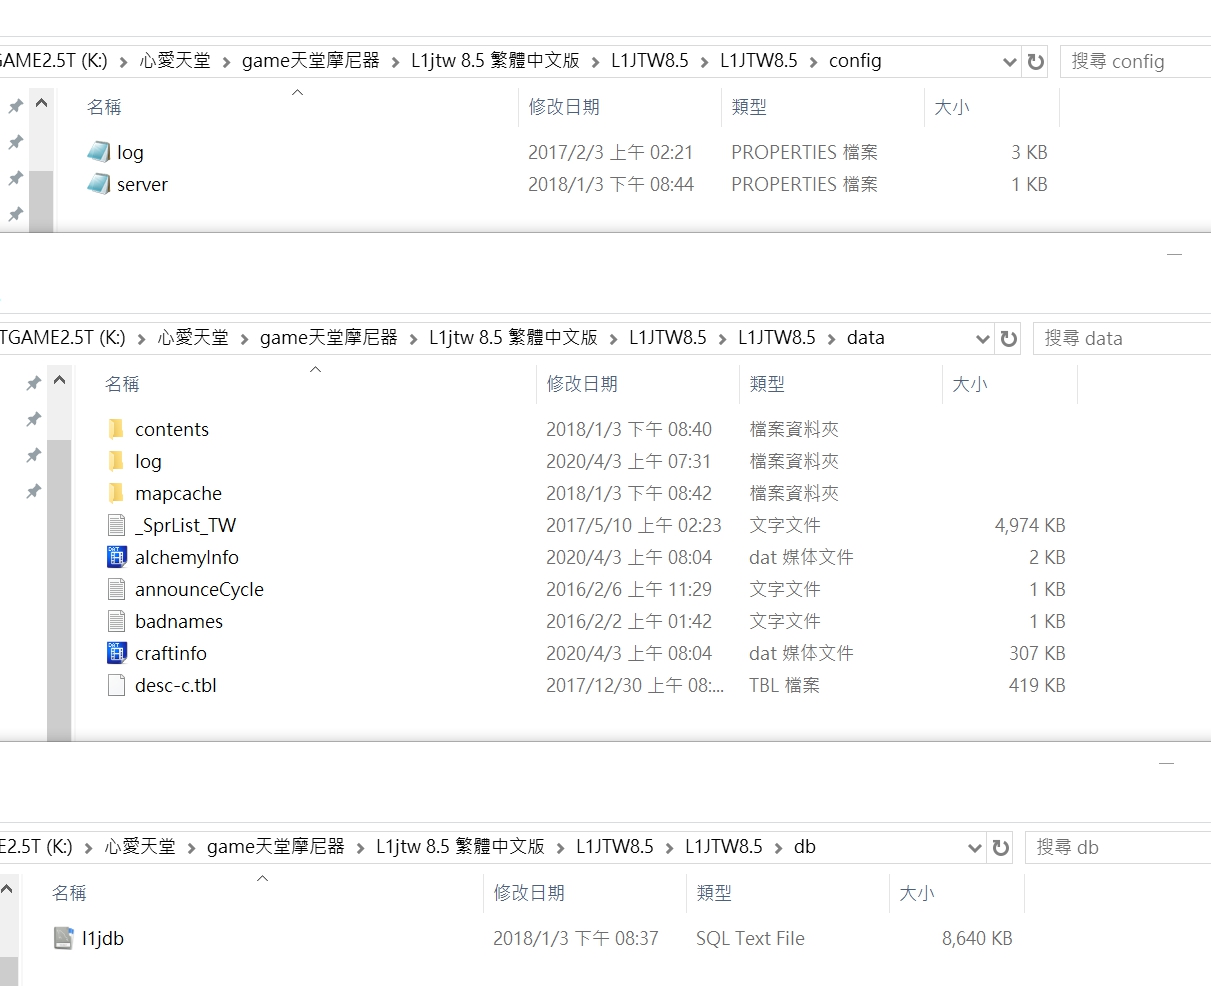Navigate to 心愛天堂 in config breadcrumb
Screen dimensions: 1211x986
[x=175, y=61]
